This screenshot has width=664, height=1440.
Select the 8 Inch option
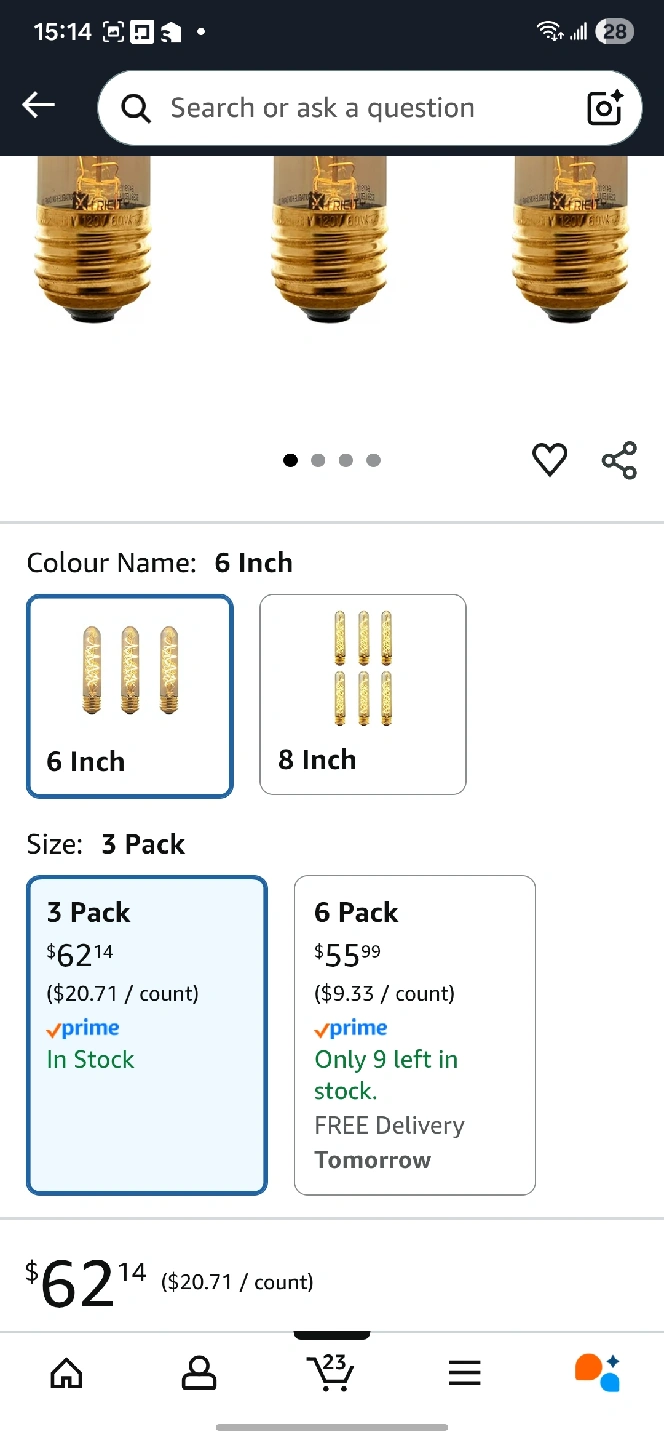click(x=362, y=694)
